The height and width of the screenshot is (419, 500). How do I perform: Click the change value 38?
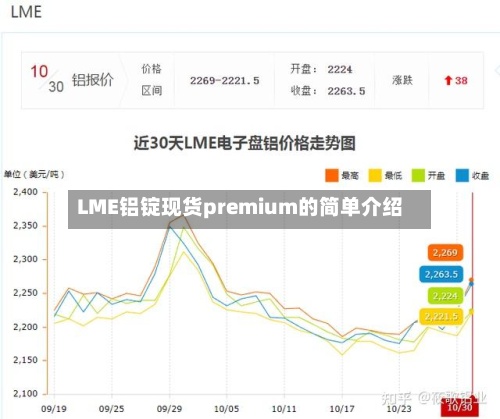(x=461, y=80)
